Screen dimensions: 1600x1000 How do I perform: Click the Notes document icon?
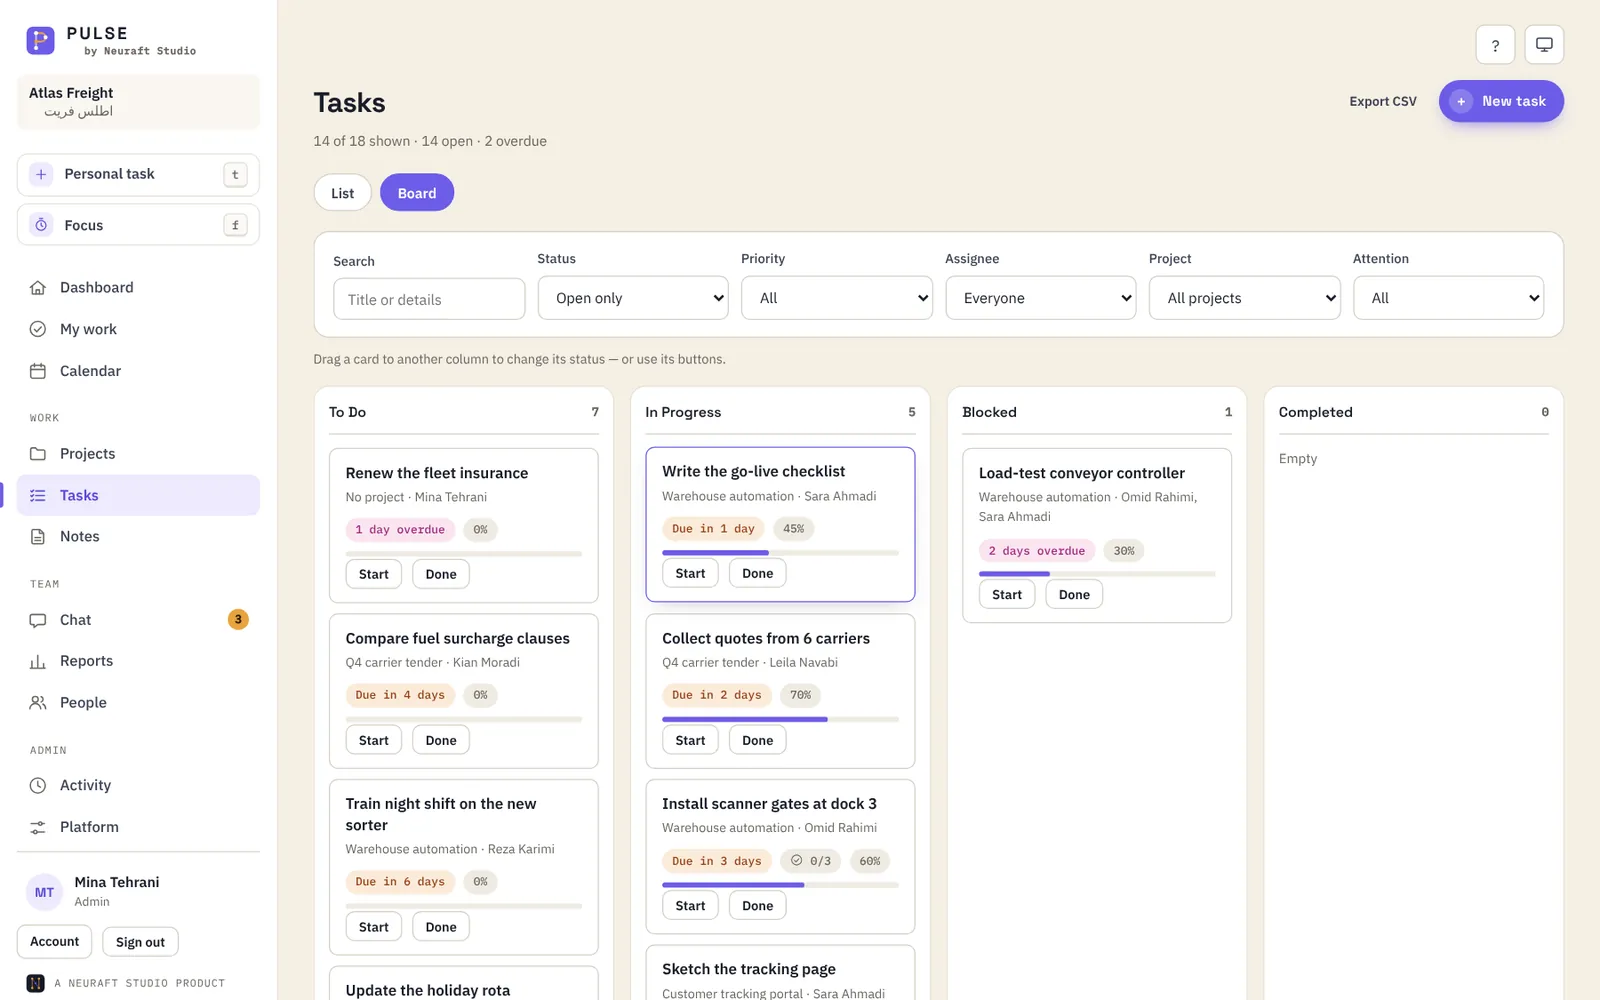coord(38,537)
